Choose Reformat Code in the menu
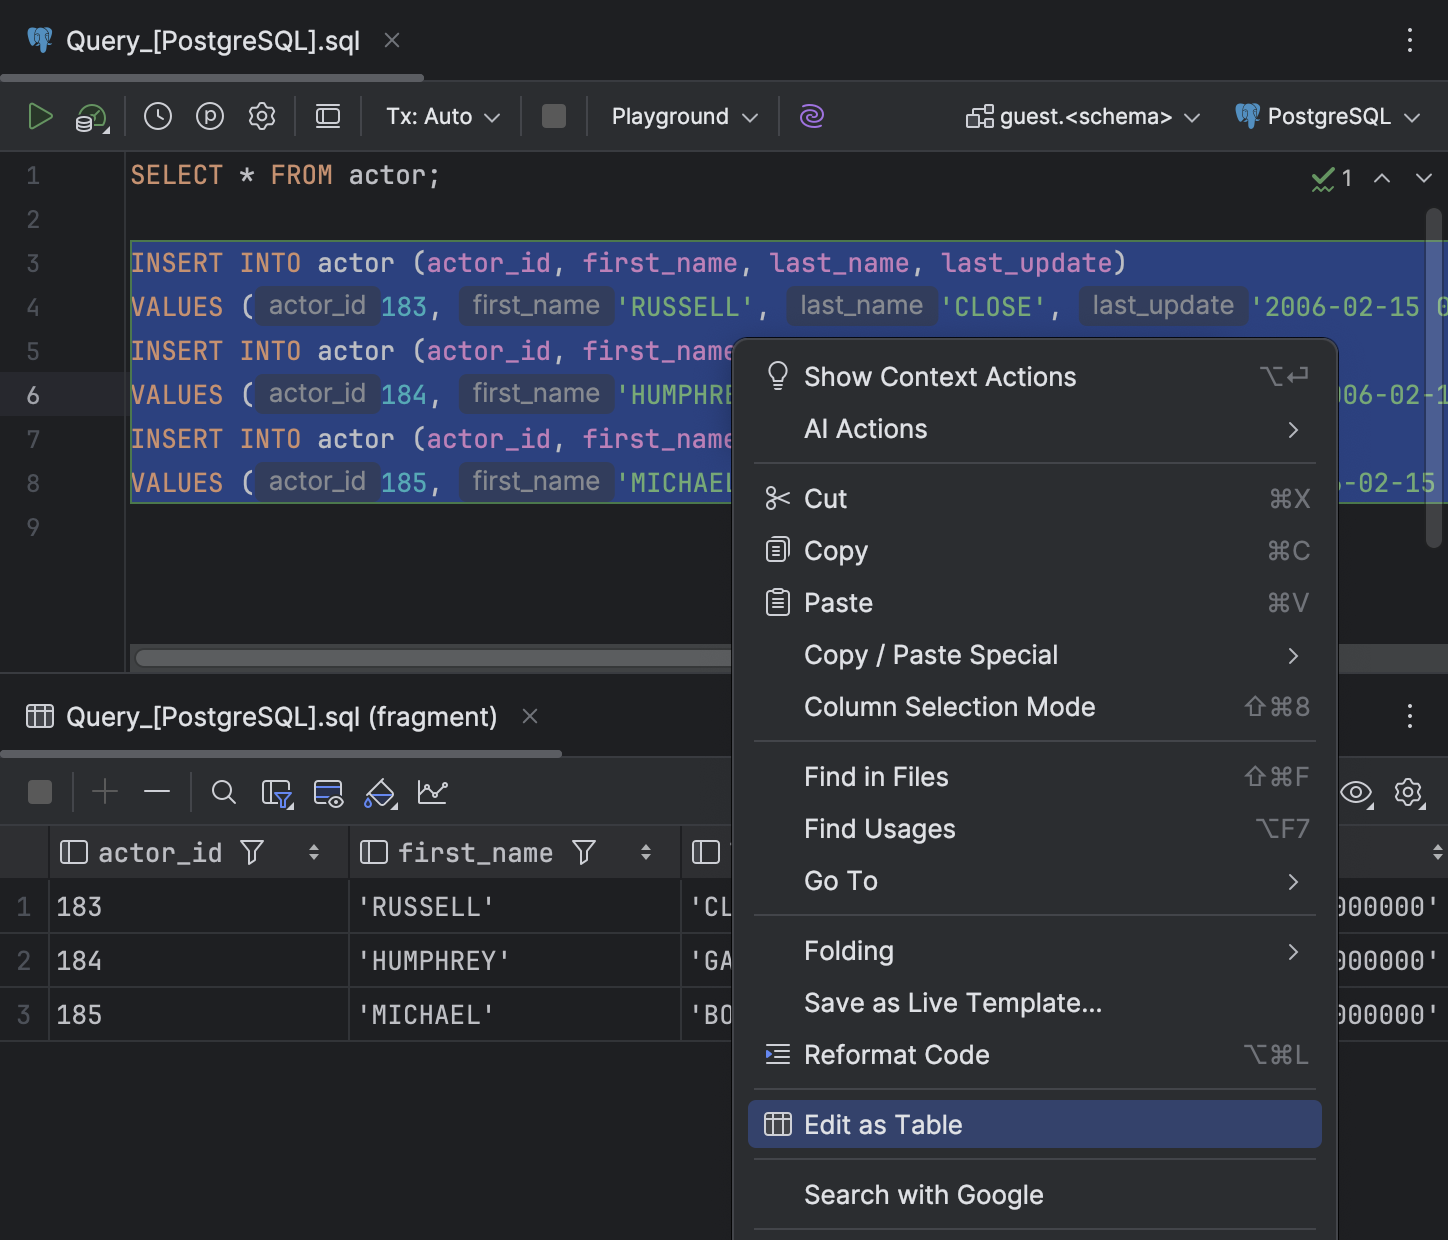 tap(897, 1054)
